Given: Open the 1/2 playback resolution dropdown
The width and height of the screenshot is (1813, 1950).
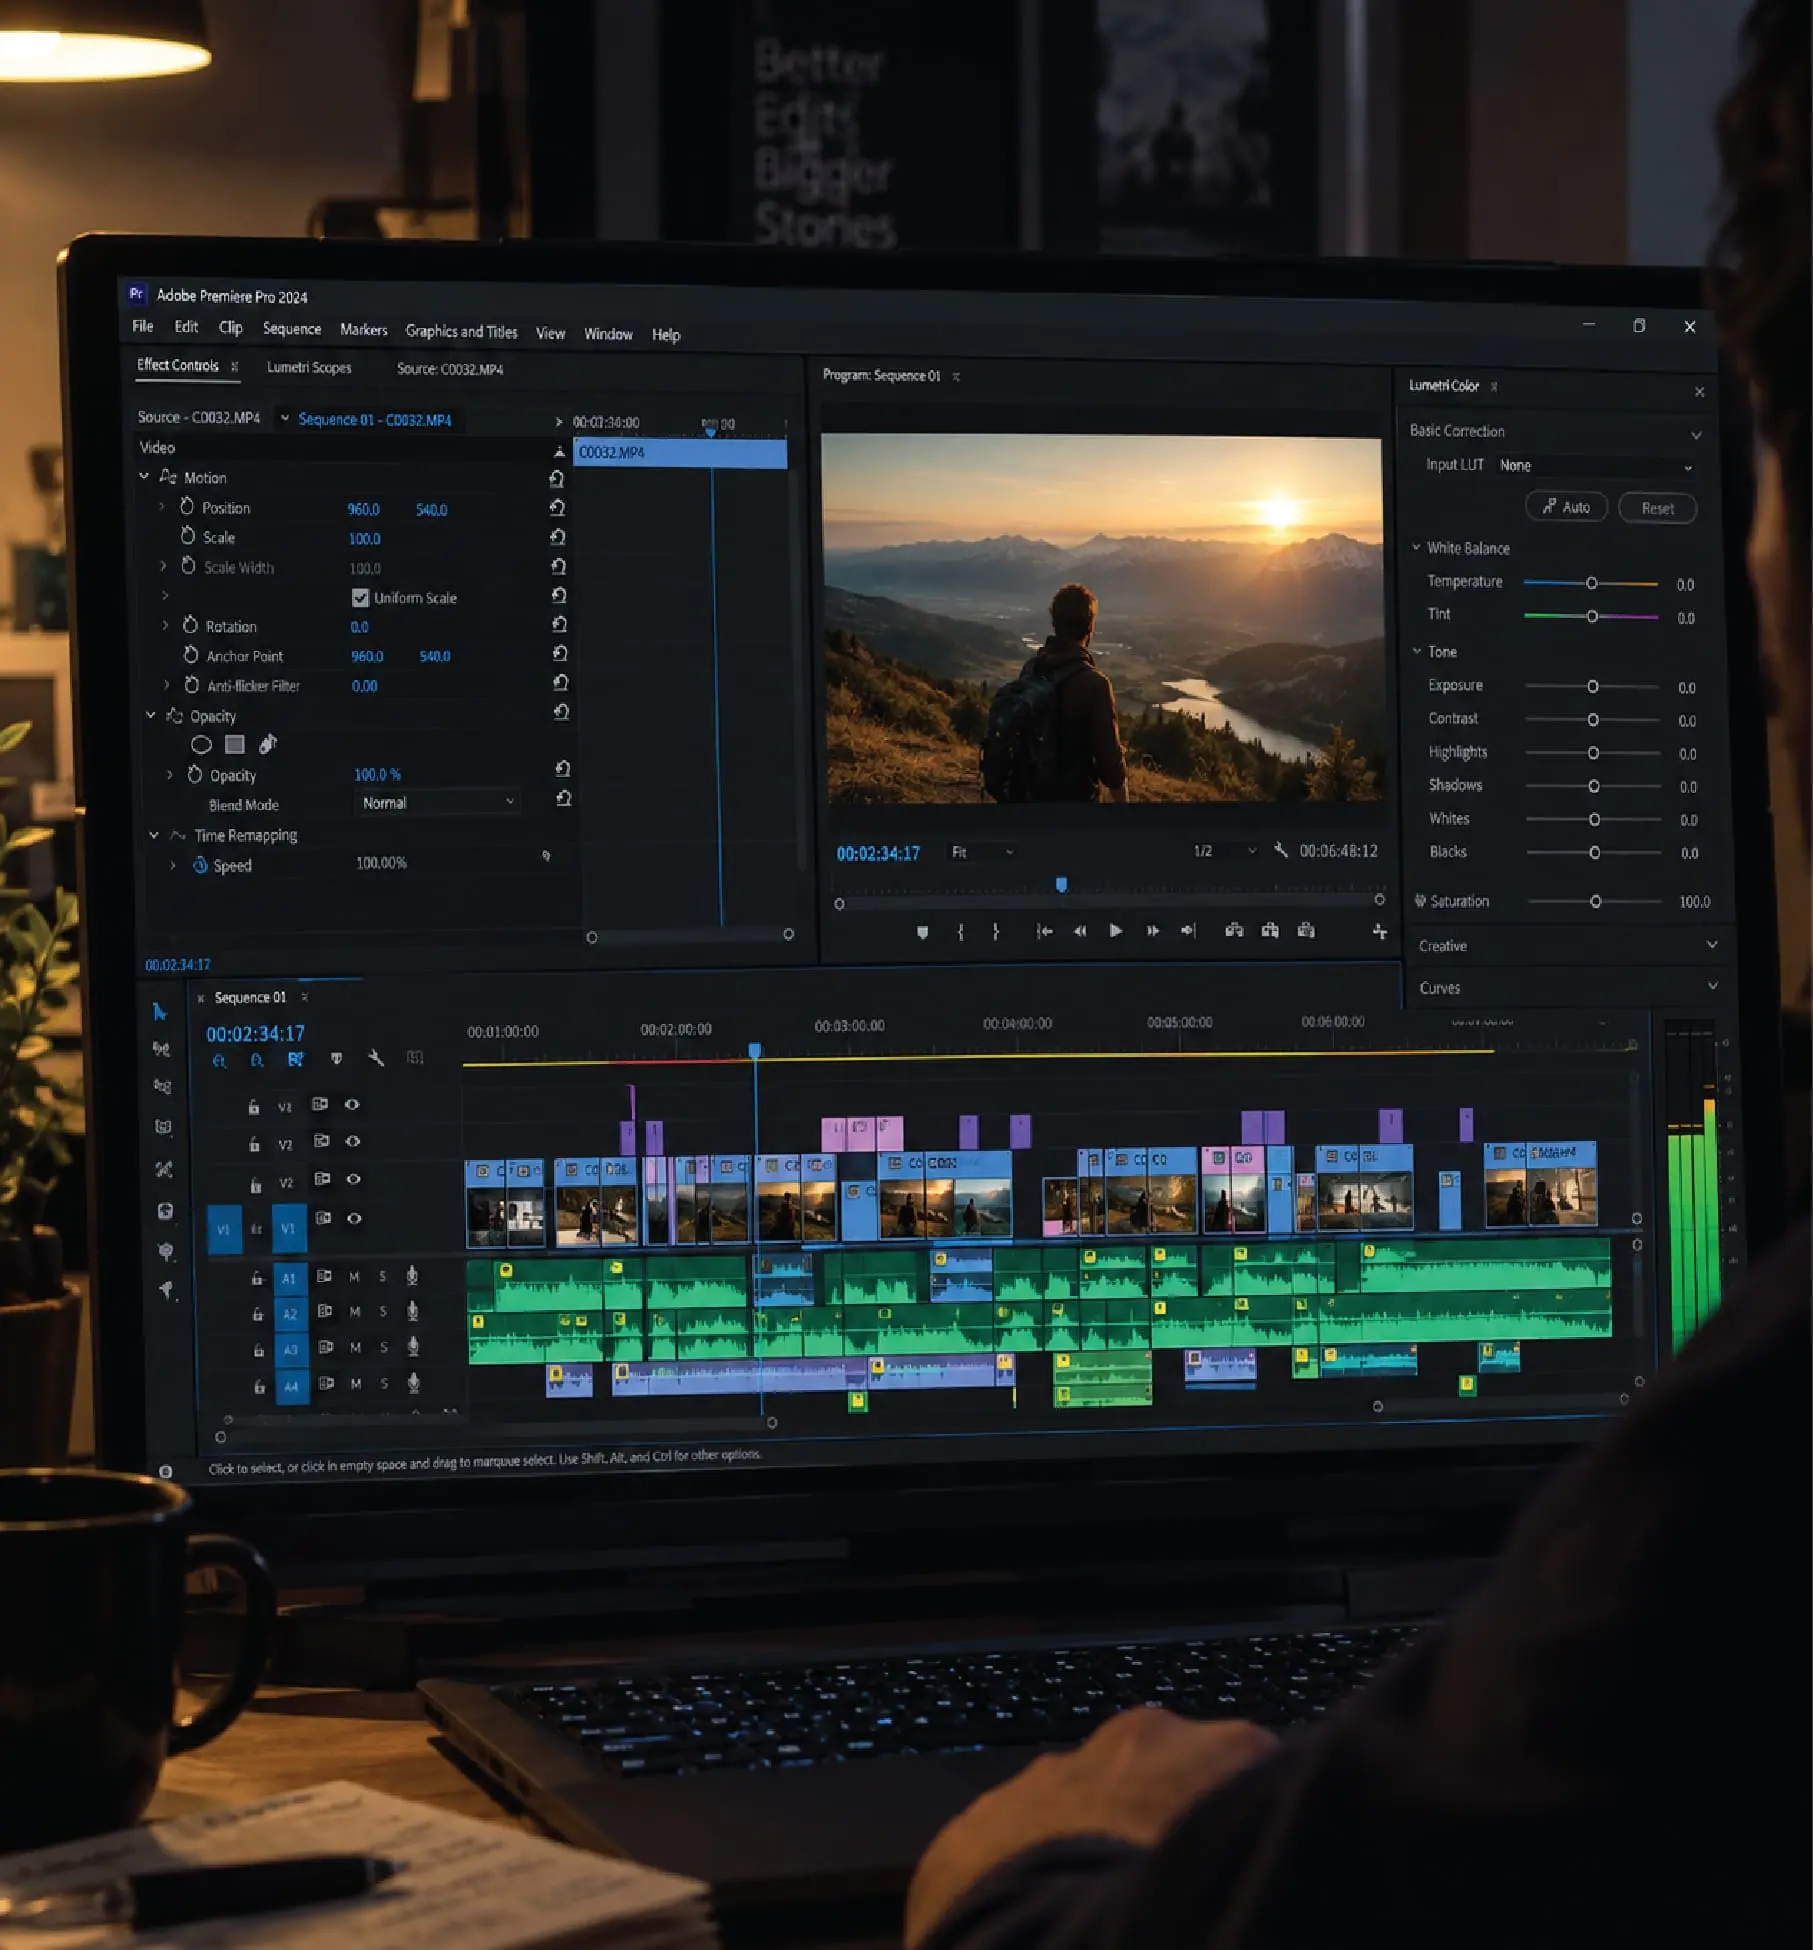Looking at the screenshot, I should [x=1224, y=851].
